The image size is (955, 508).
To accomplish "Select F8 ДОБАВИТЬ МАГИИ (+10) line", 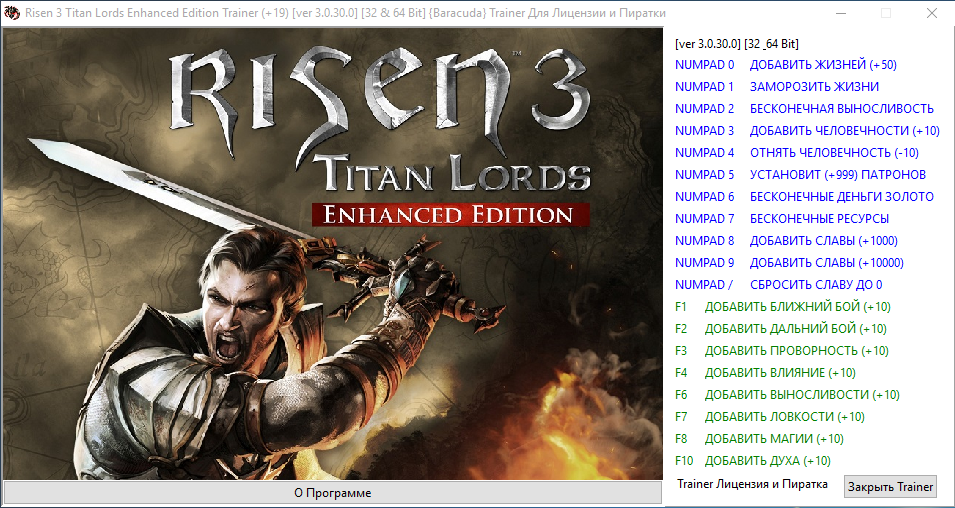I will pos(759,438).
